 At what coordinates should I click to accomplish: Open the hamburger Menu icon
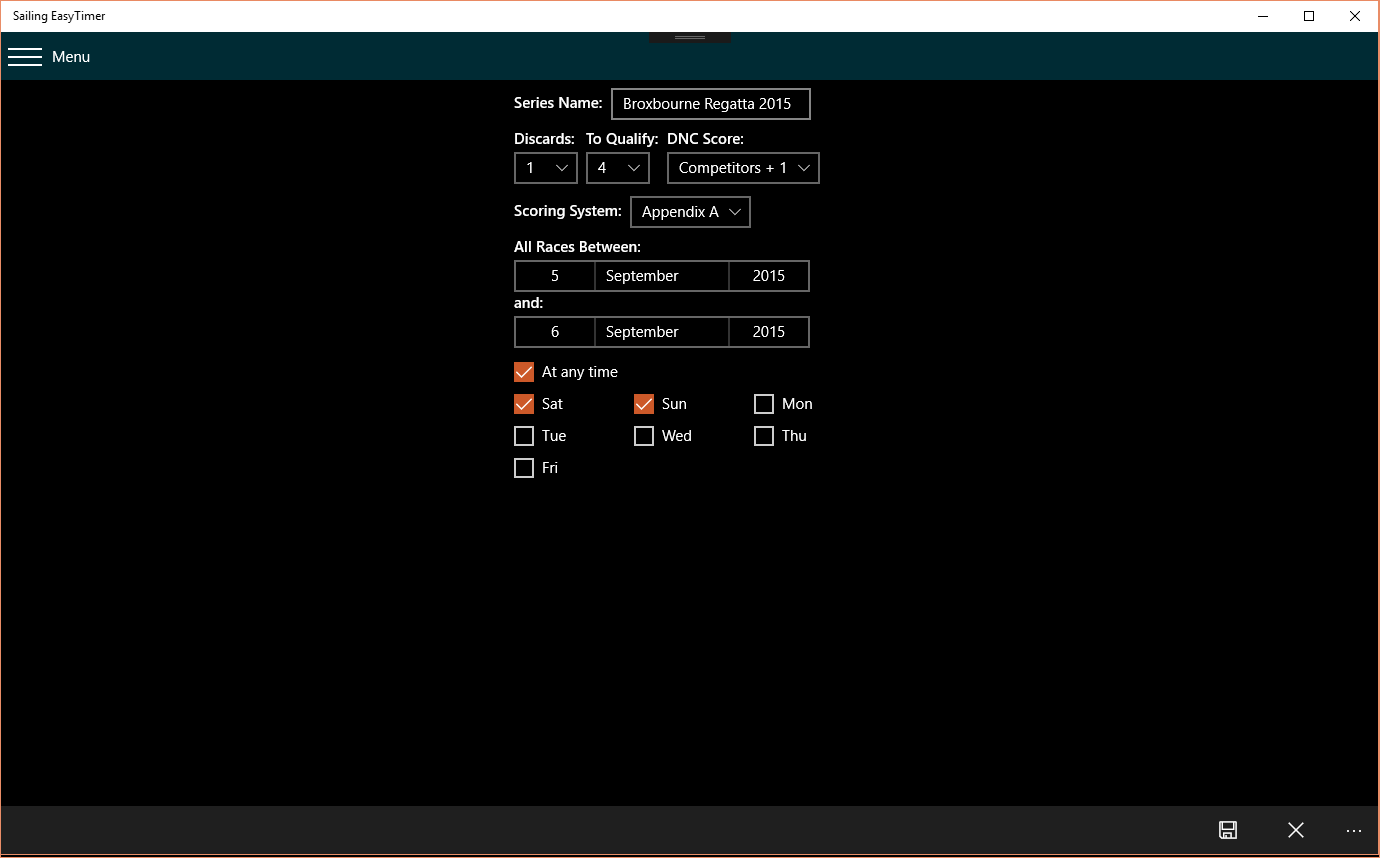(x=25, y=56)
